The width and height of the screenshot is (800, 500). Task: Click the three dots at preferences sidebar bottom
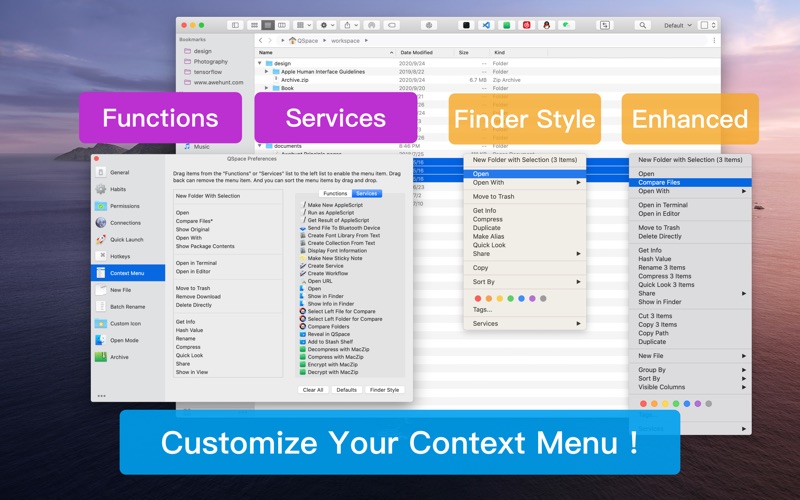(102, 396)
